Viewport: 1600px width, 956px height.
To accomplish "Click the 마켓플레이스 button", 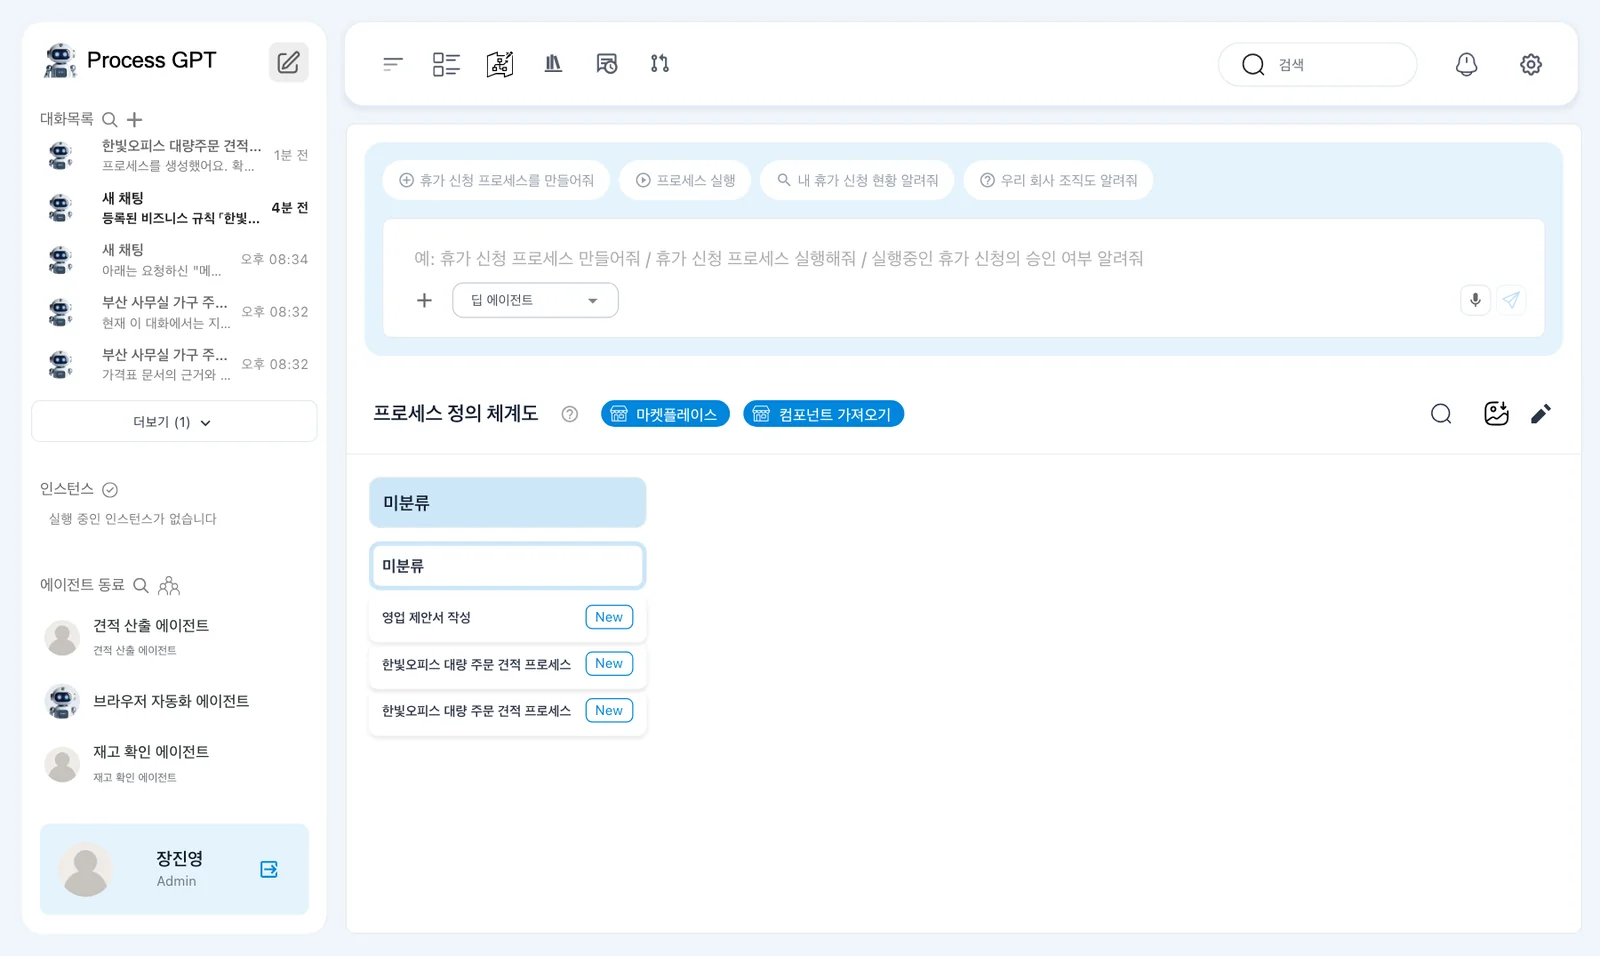I will (x=665, y=414).
